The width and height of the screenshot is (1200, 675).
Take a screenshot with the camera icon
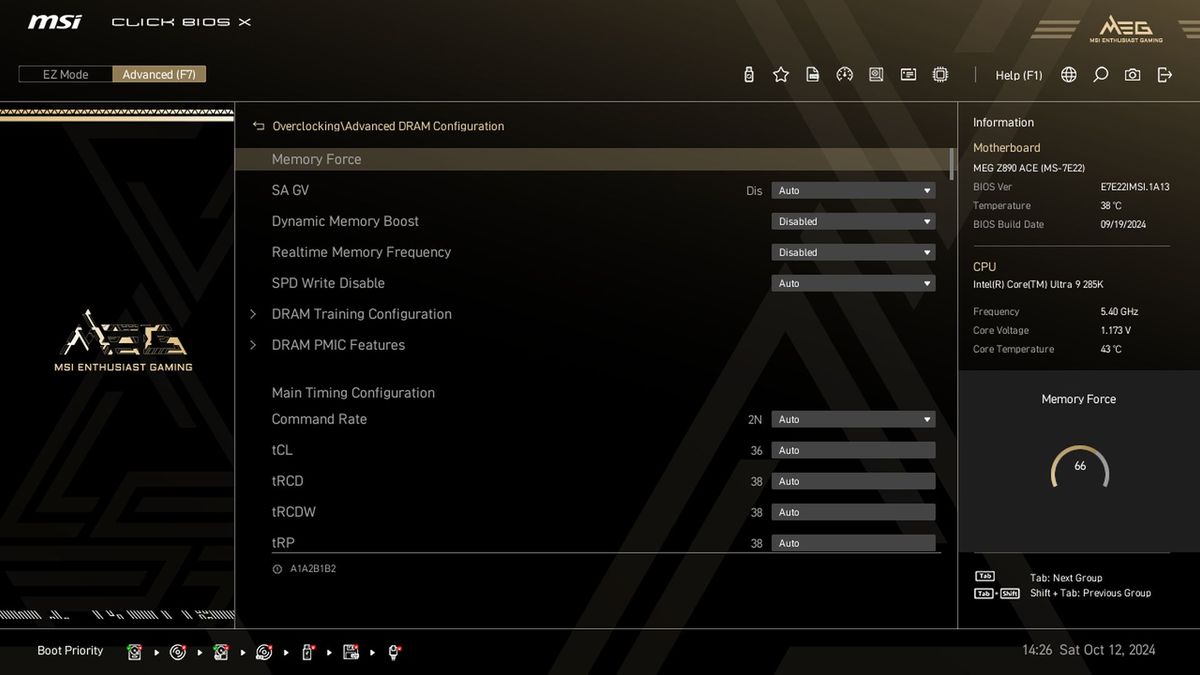[1132, 75]
